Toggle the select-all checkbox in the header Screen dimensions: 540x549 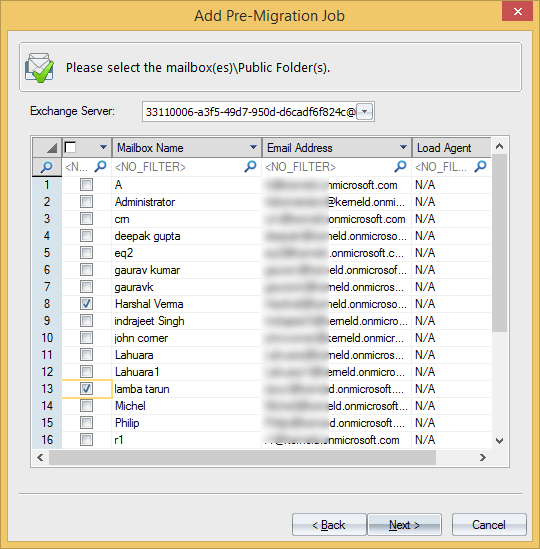tap(70, 147)
